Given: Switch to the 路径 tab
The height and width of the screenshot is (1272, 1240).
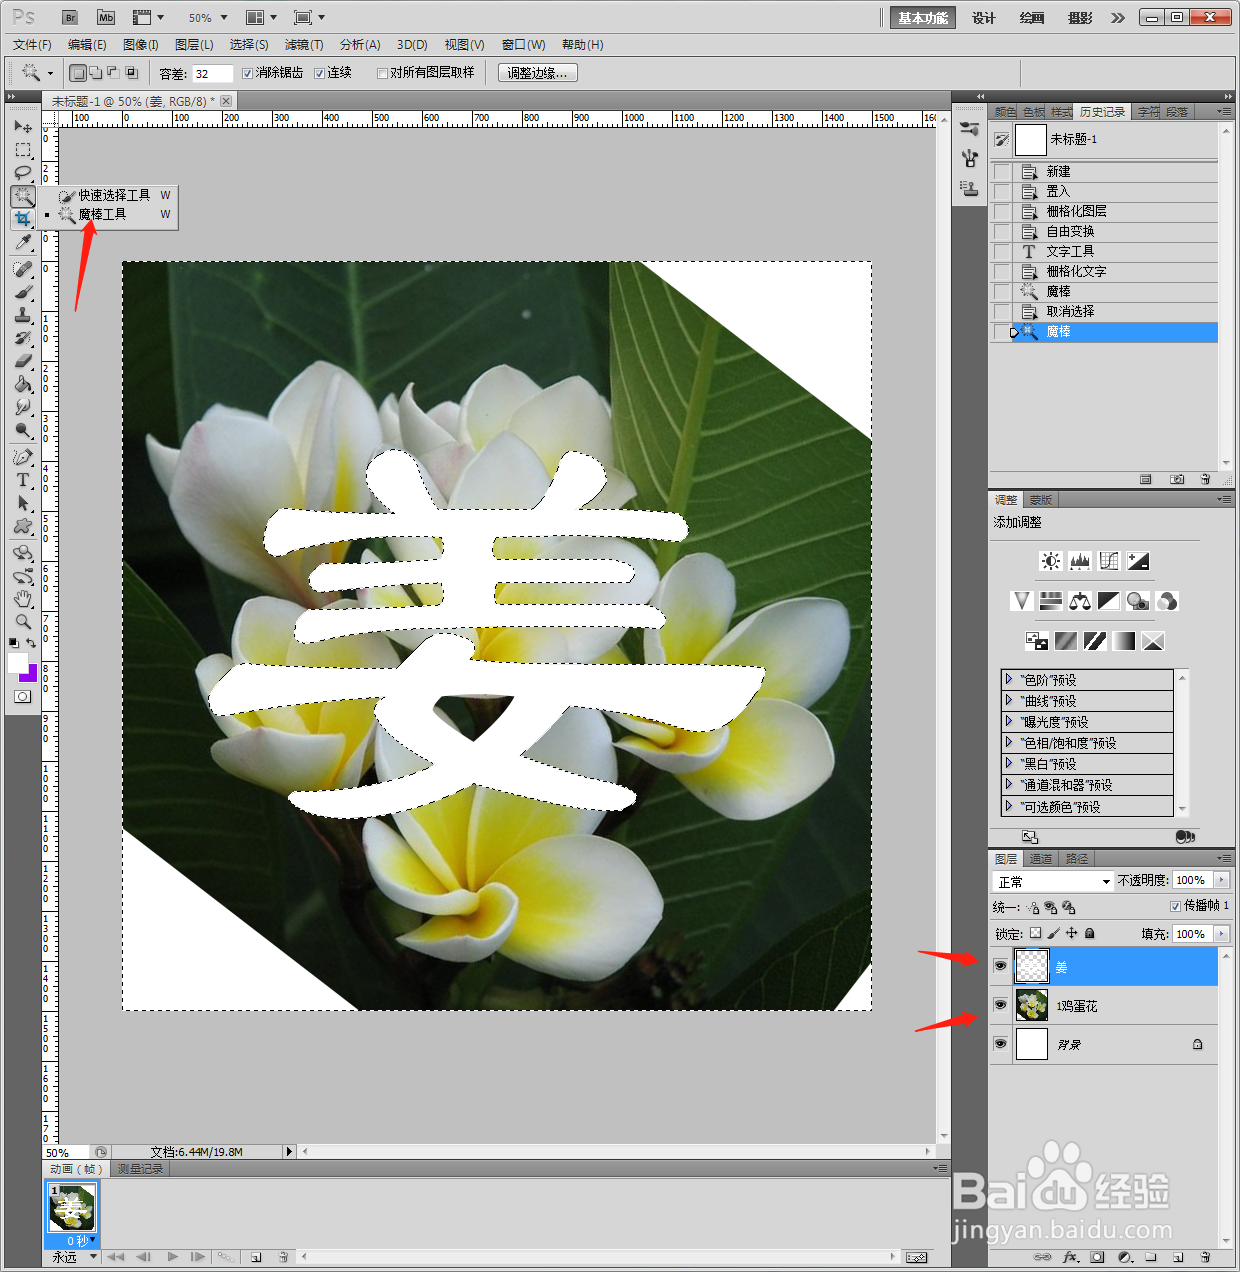Looking at the screenshot, I should pos(1077,859).
